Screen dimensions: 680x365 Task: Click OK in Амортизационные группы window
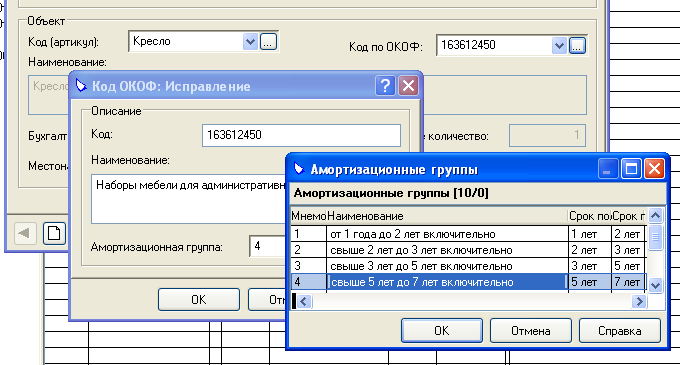point(441,331)
